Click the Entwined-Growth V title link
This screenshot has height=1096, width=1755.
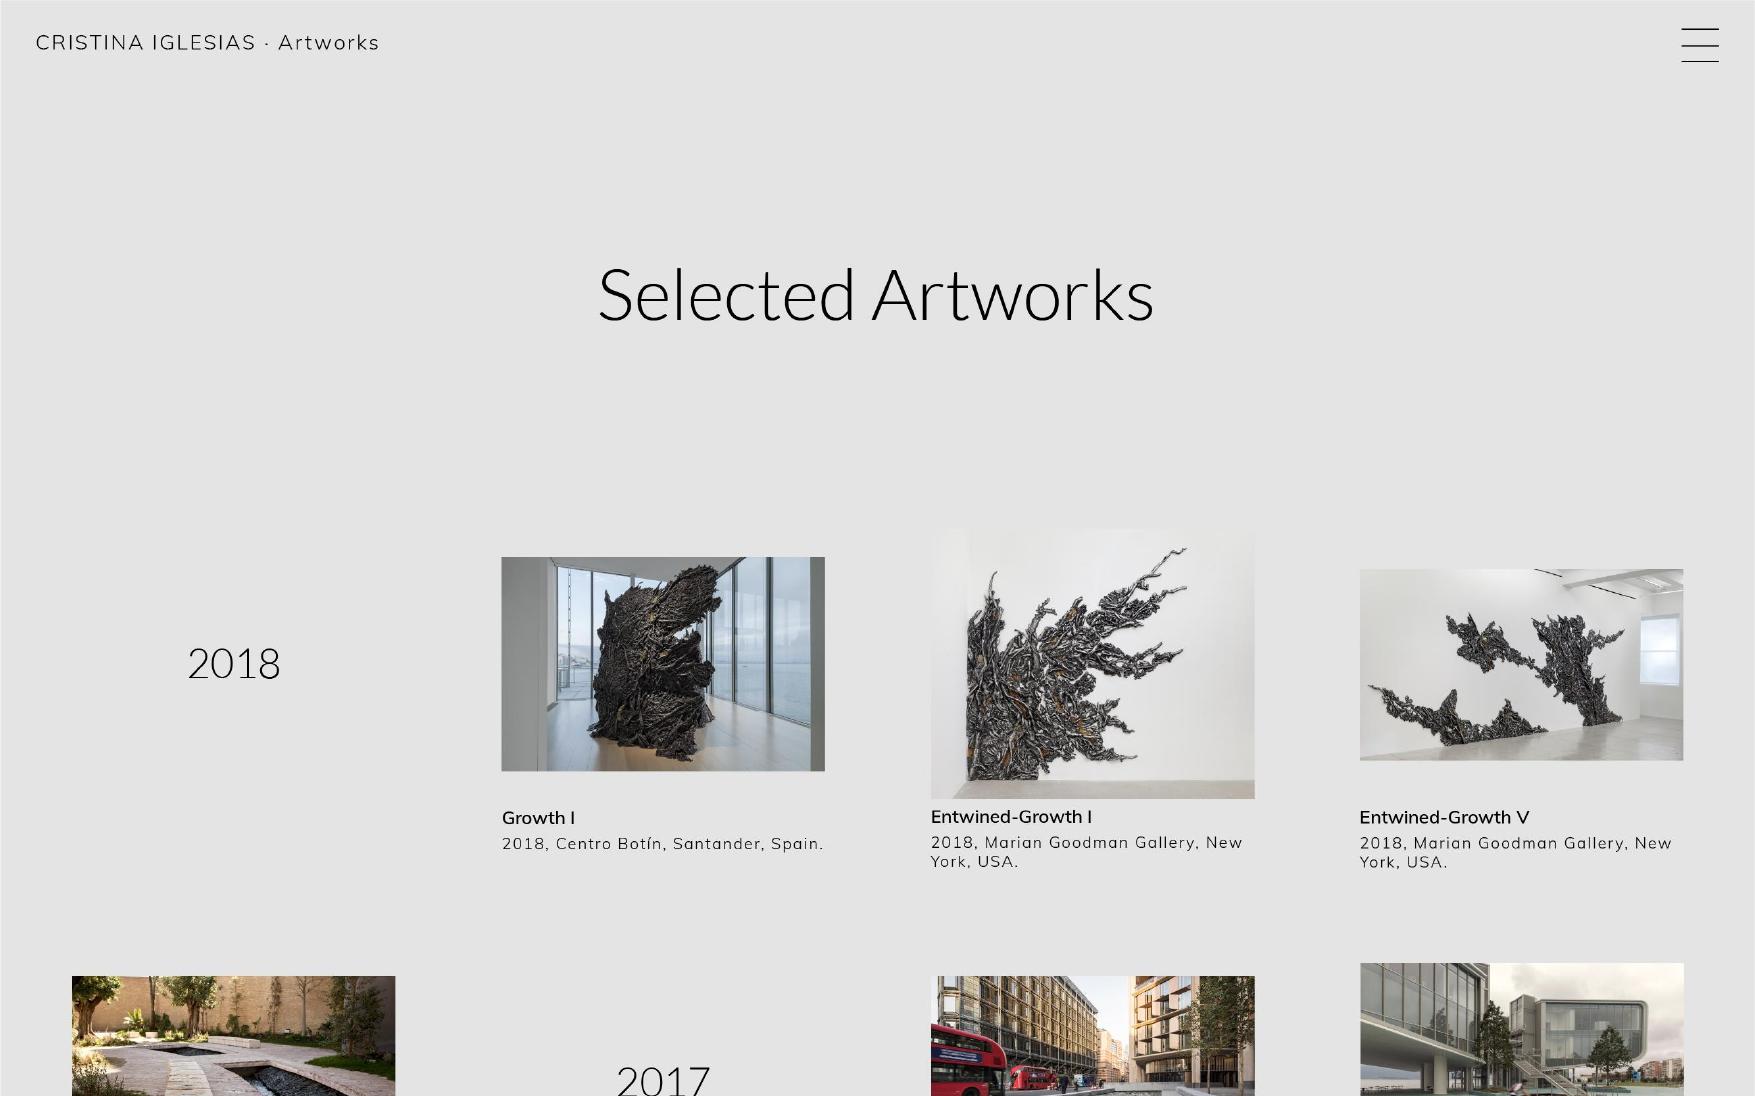coord(1444,817)
